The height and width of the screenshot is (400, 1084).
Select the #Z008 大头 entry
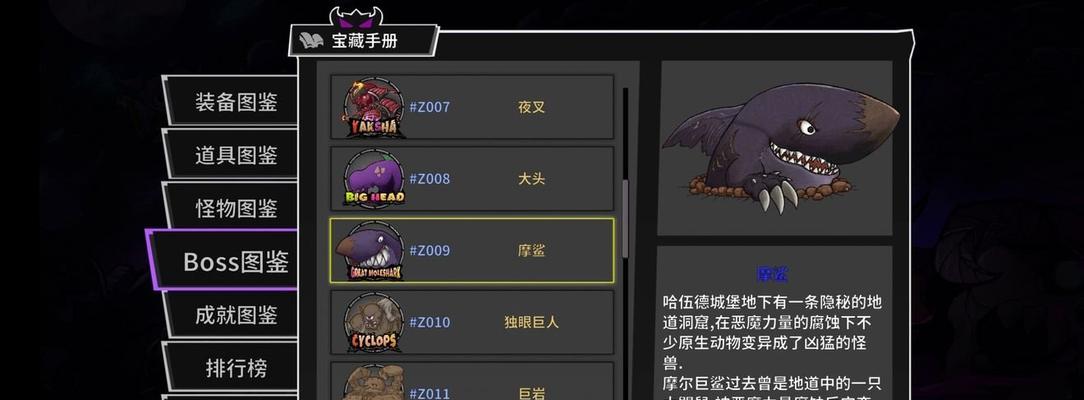(x=472, y=179)
